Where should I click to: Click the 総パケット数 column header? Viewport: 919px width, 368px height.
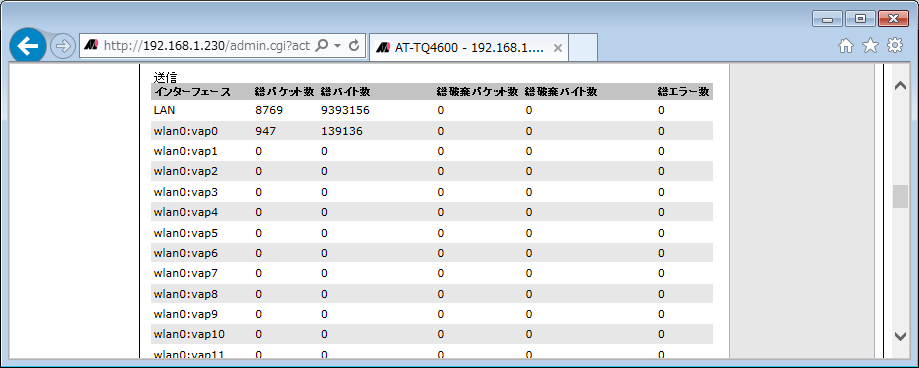(285, 91)
